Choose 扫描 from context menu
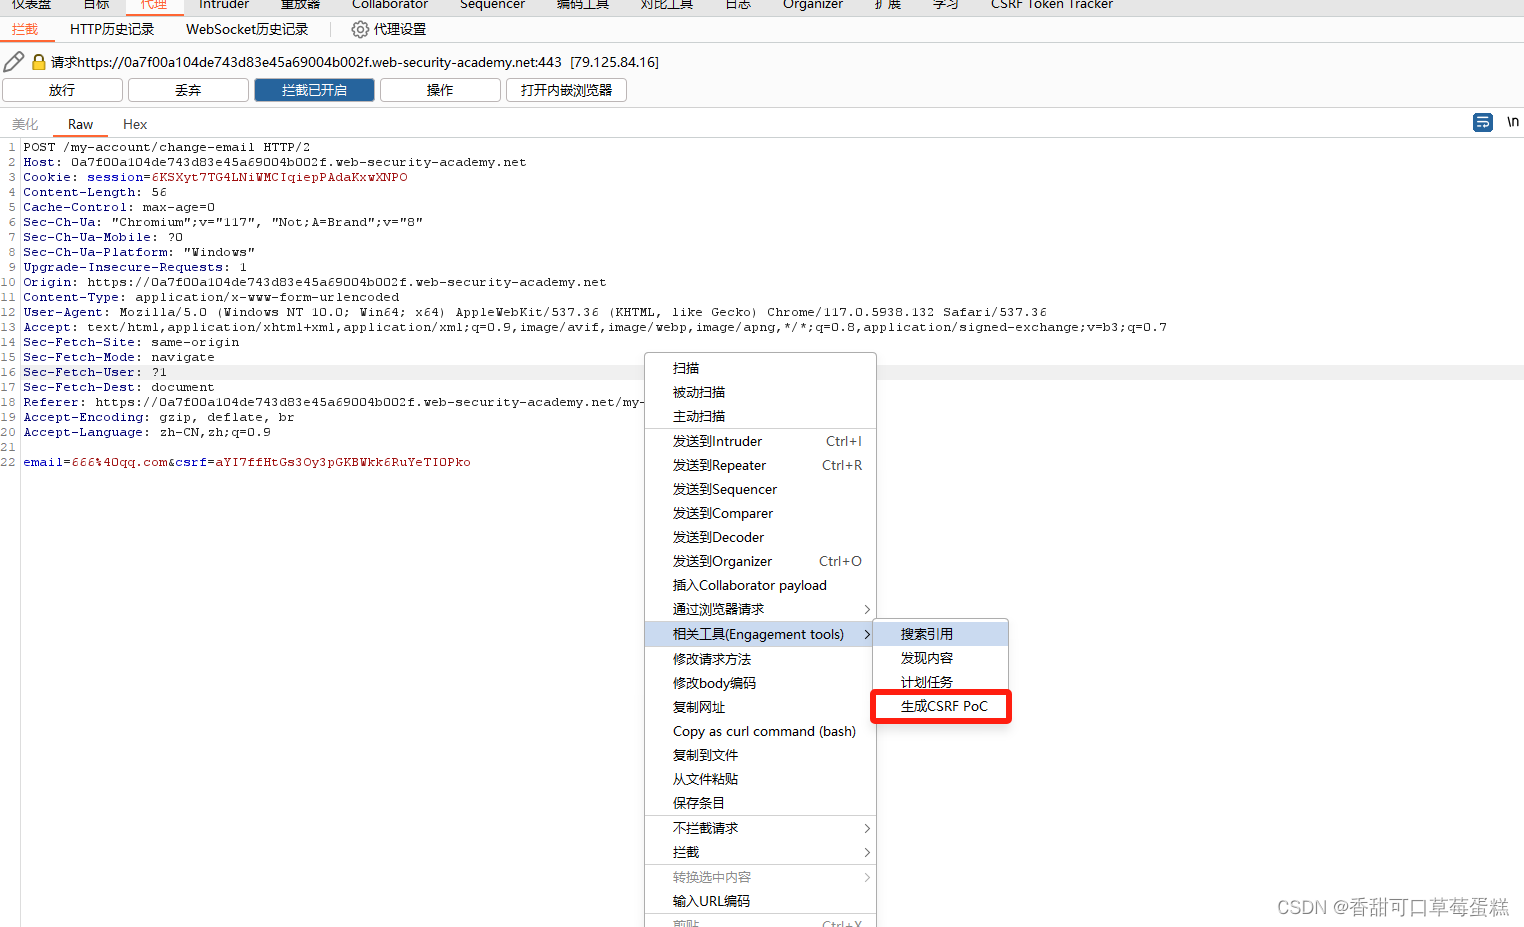The image size is (1524, 927). [760, 368]
